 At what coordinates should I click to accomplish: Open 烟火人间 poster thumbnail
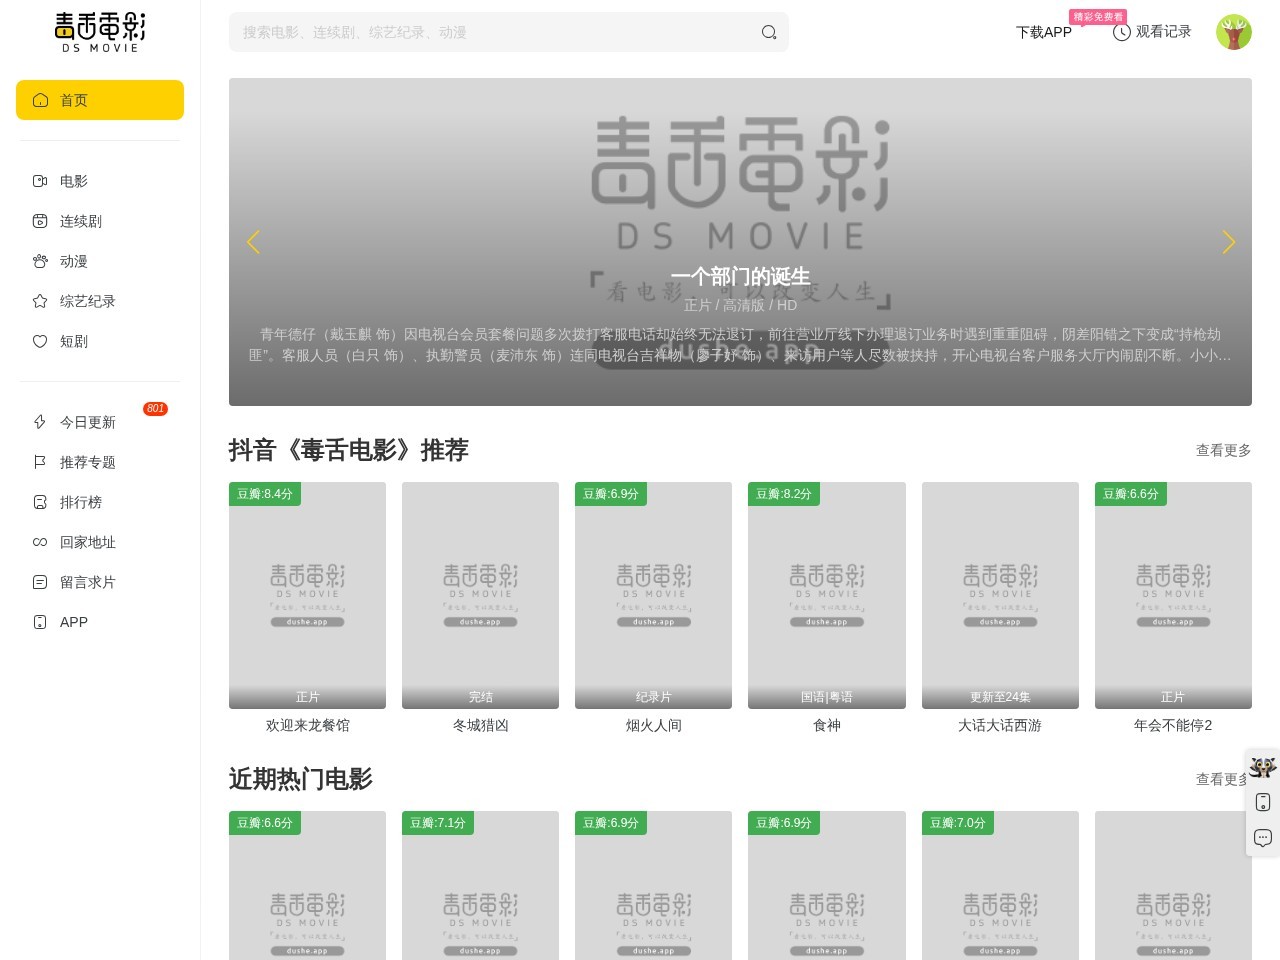[653, 595]
